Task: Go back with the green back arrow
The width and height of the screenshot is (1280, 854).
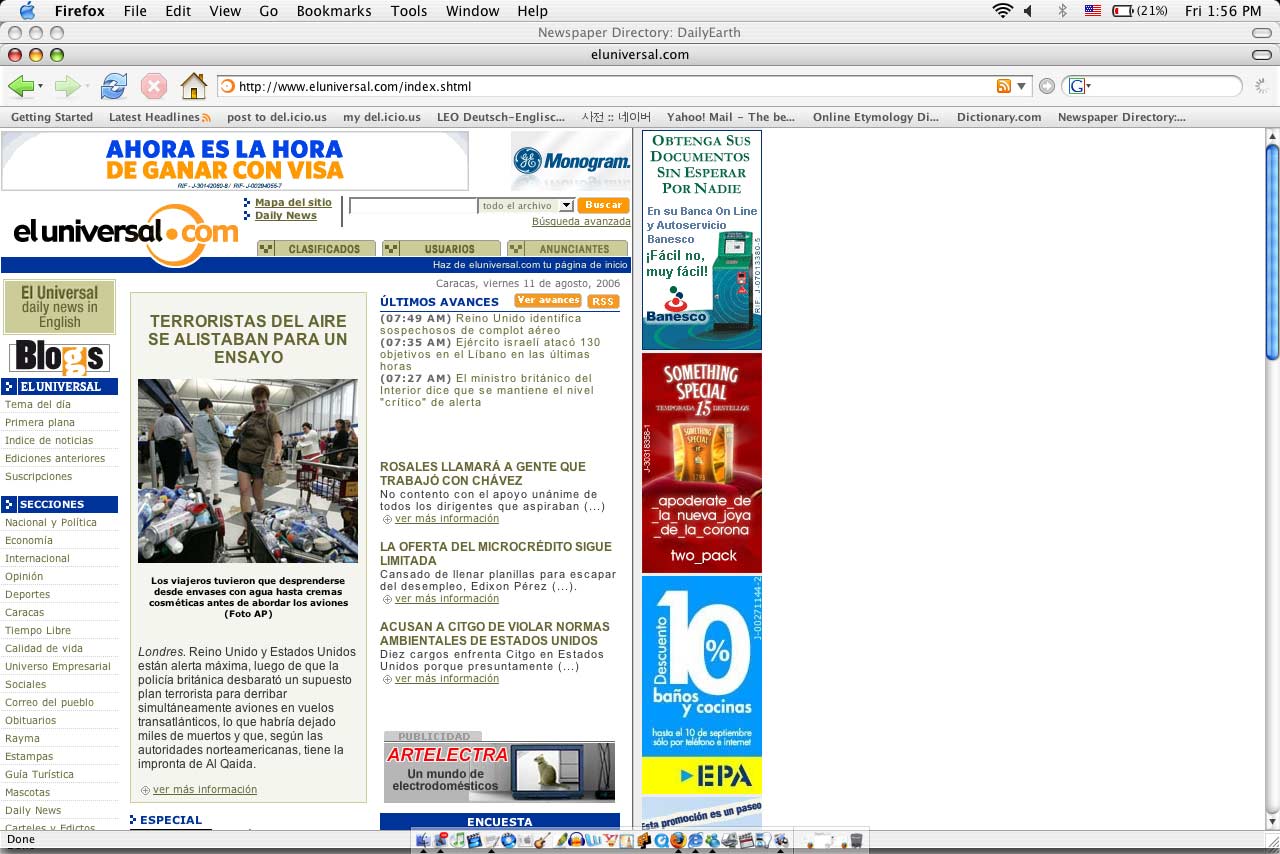Action: [x=21, y=86]
